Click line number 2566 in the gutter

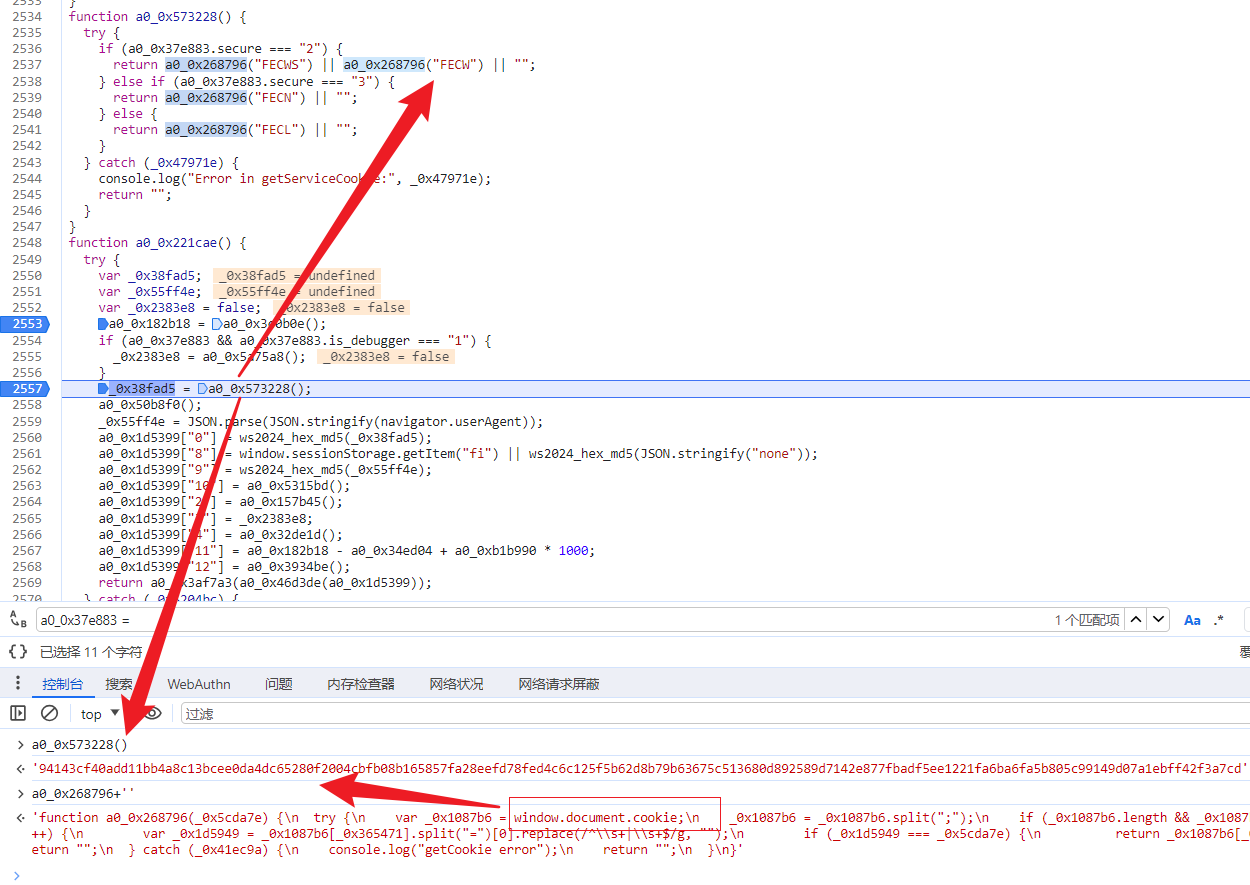tap(27, 534)
